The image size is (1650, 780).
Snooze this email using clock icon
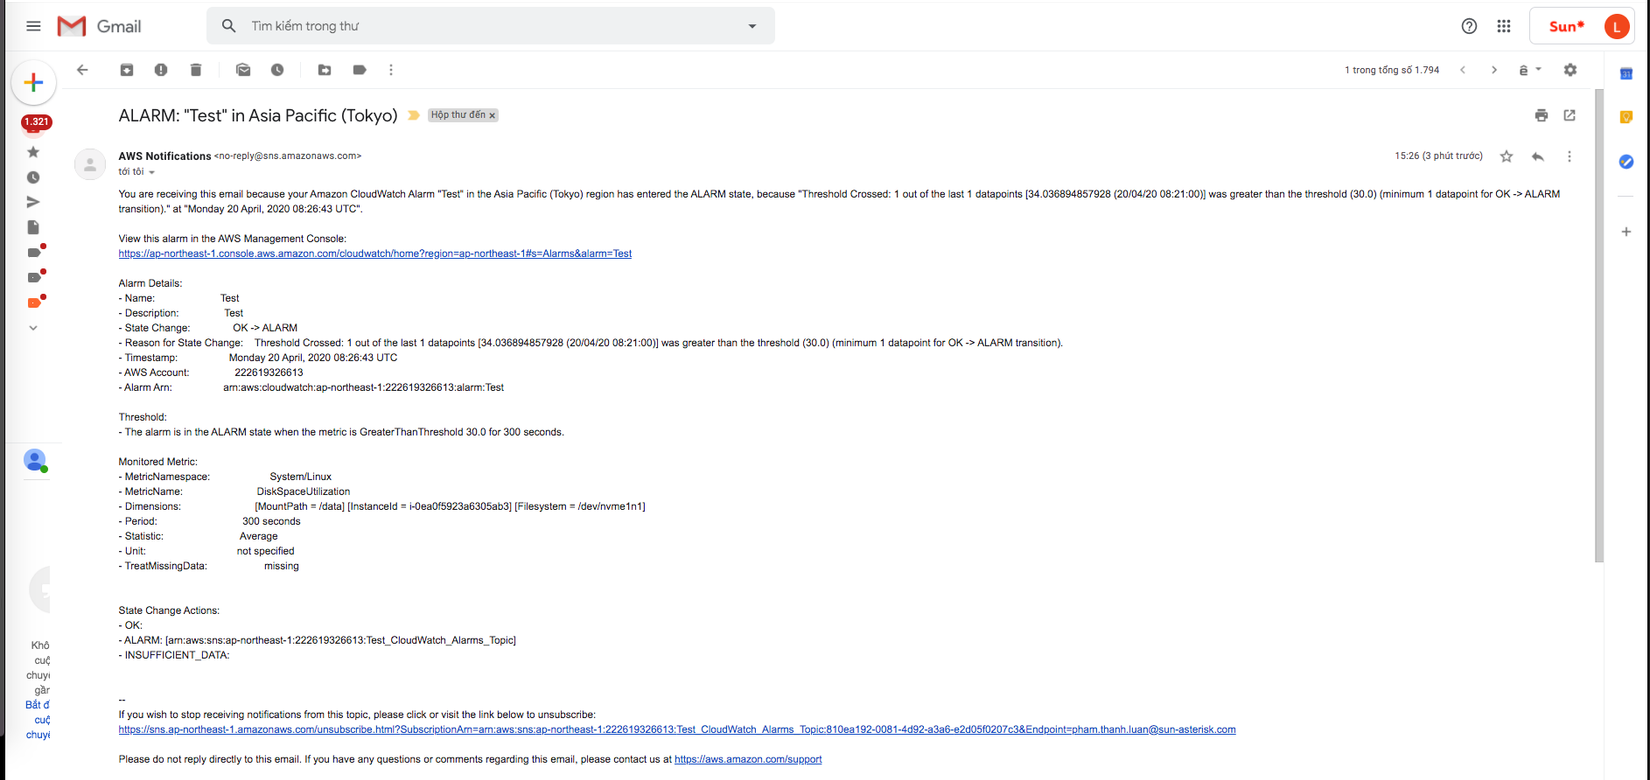click(277, 70)
